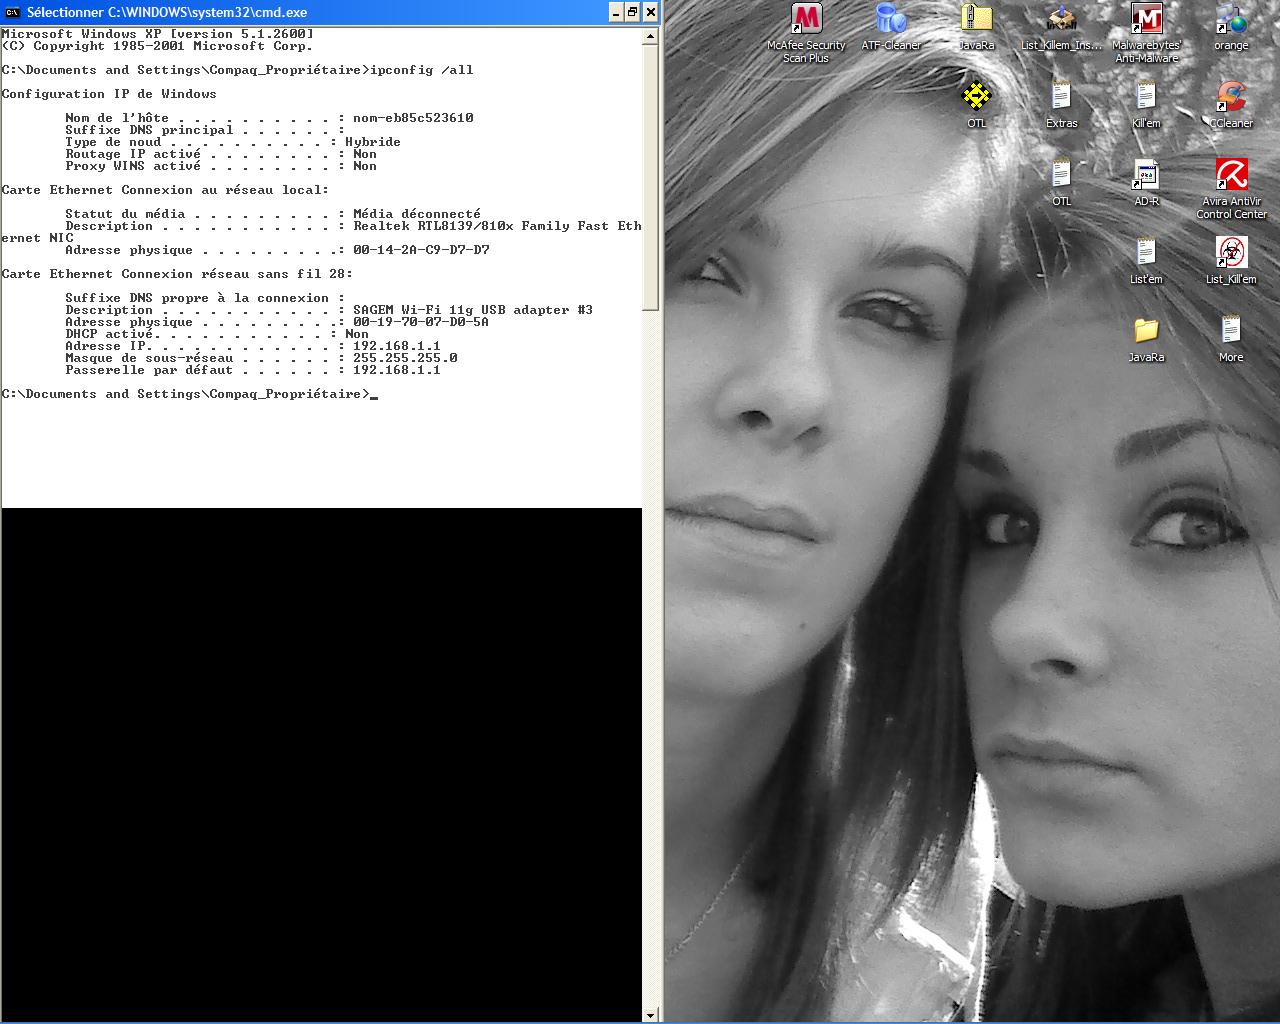Click physical address 00-19-70-07-D0-5A
Screen dimensions: 1280x1024
(421, 322)
